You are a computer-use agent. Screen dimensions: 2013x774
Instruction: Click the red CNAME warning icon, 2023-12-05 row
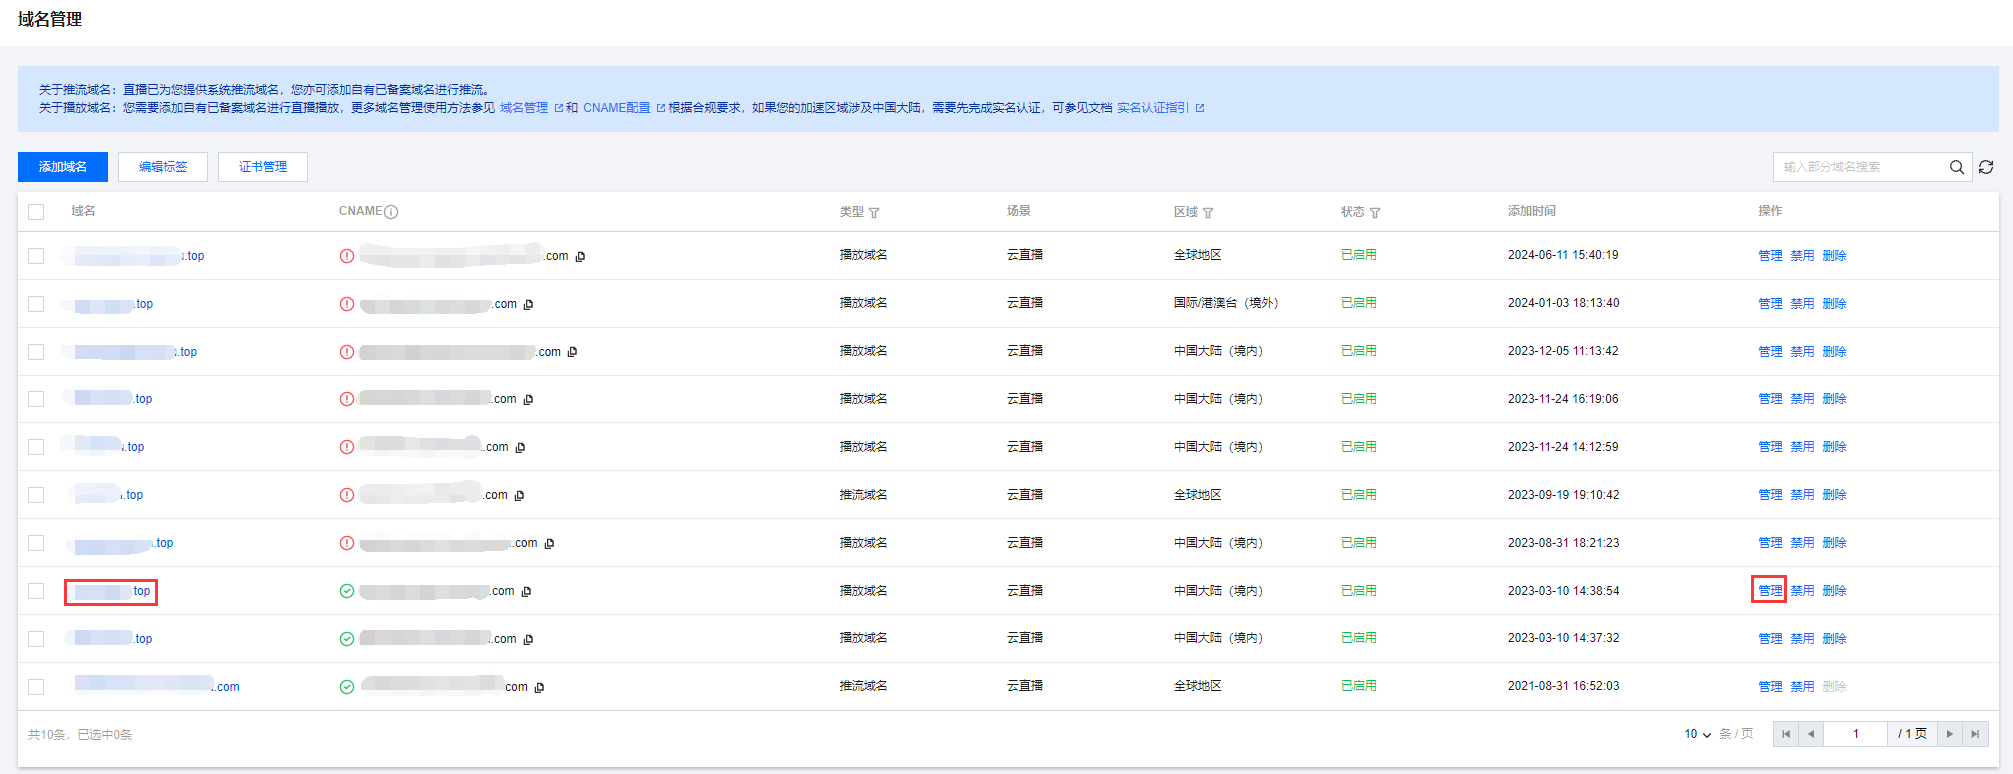click(347, 352)
